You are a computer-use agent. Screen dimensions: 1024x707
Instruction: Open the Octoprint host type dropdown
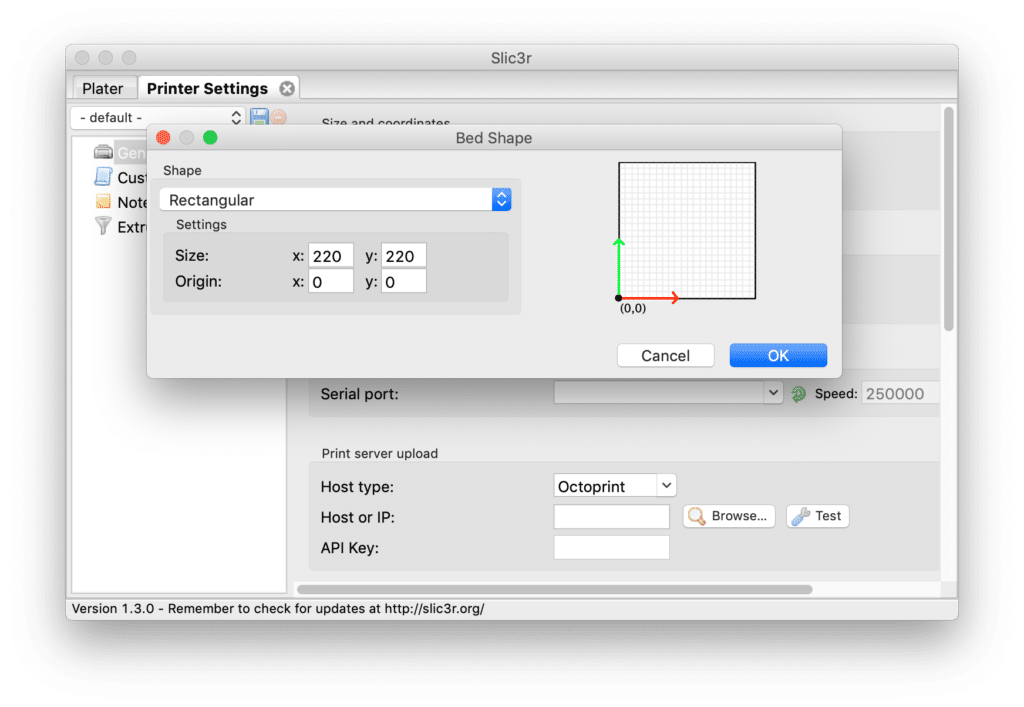click(615, 486)
